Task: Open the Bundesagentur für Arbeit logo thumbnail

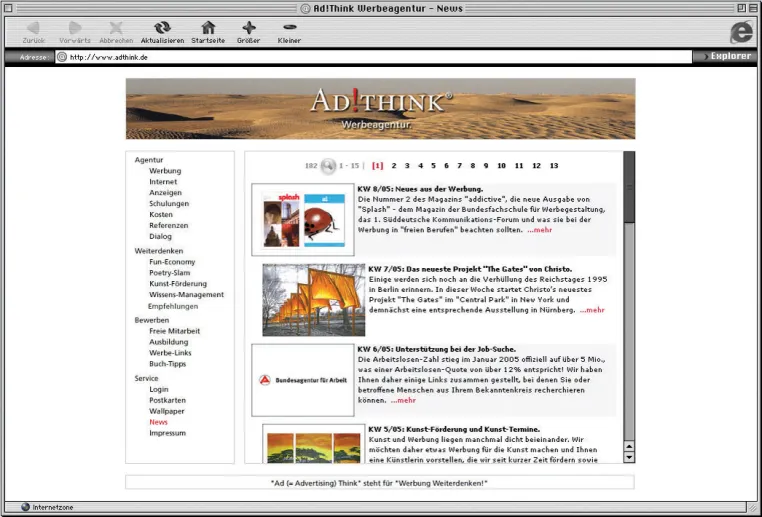Action: pyautogui.click(x=303, y=380)
